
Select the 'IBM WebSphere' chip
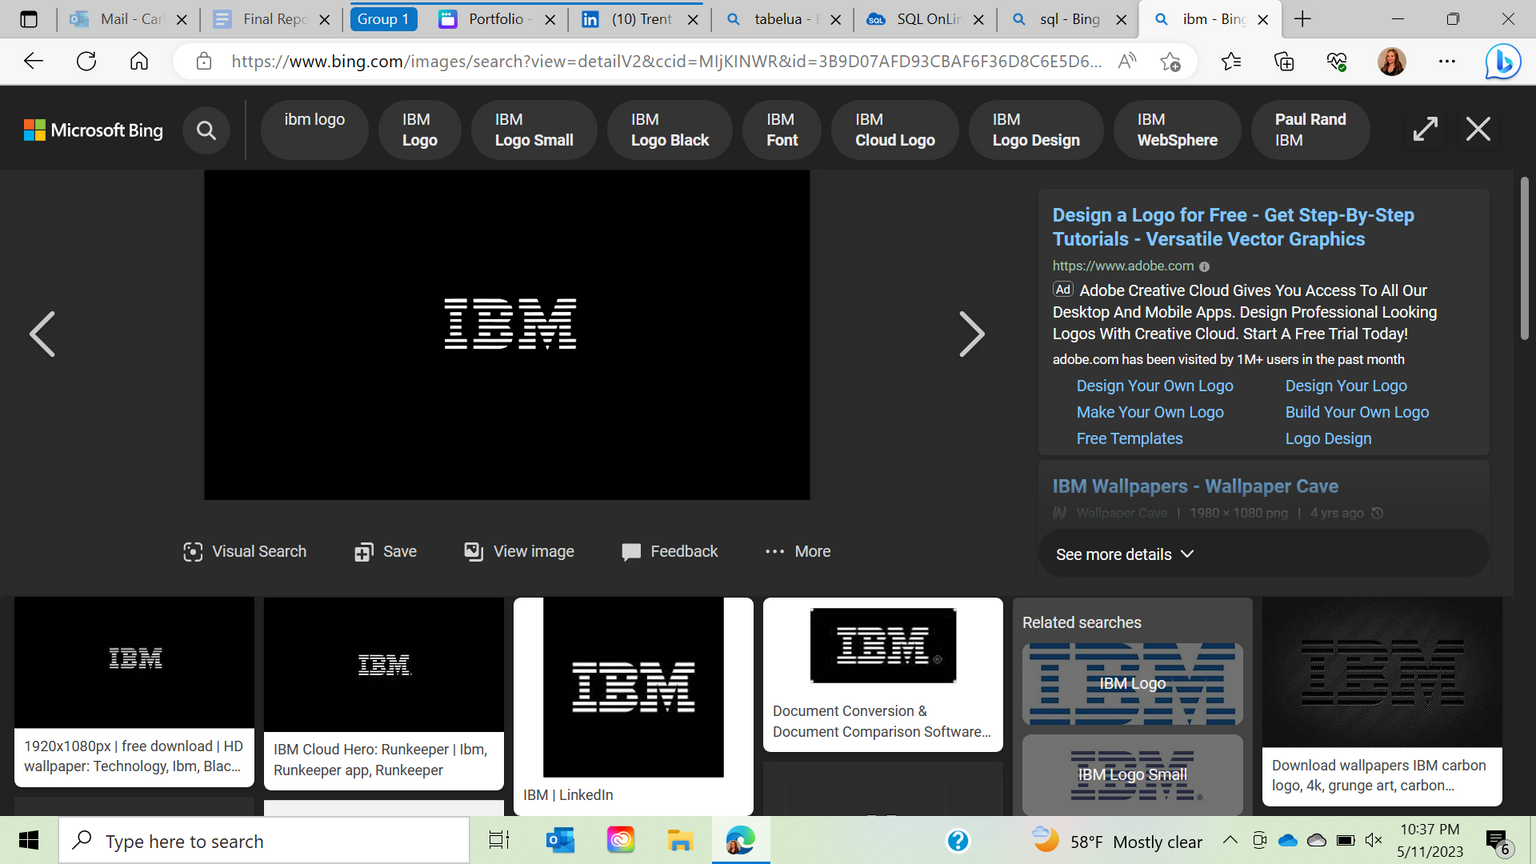[x=1177, y=130]
